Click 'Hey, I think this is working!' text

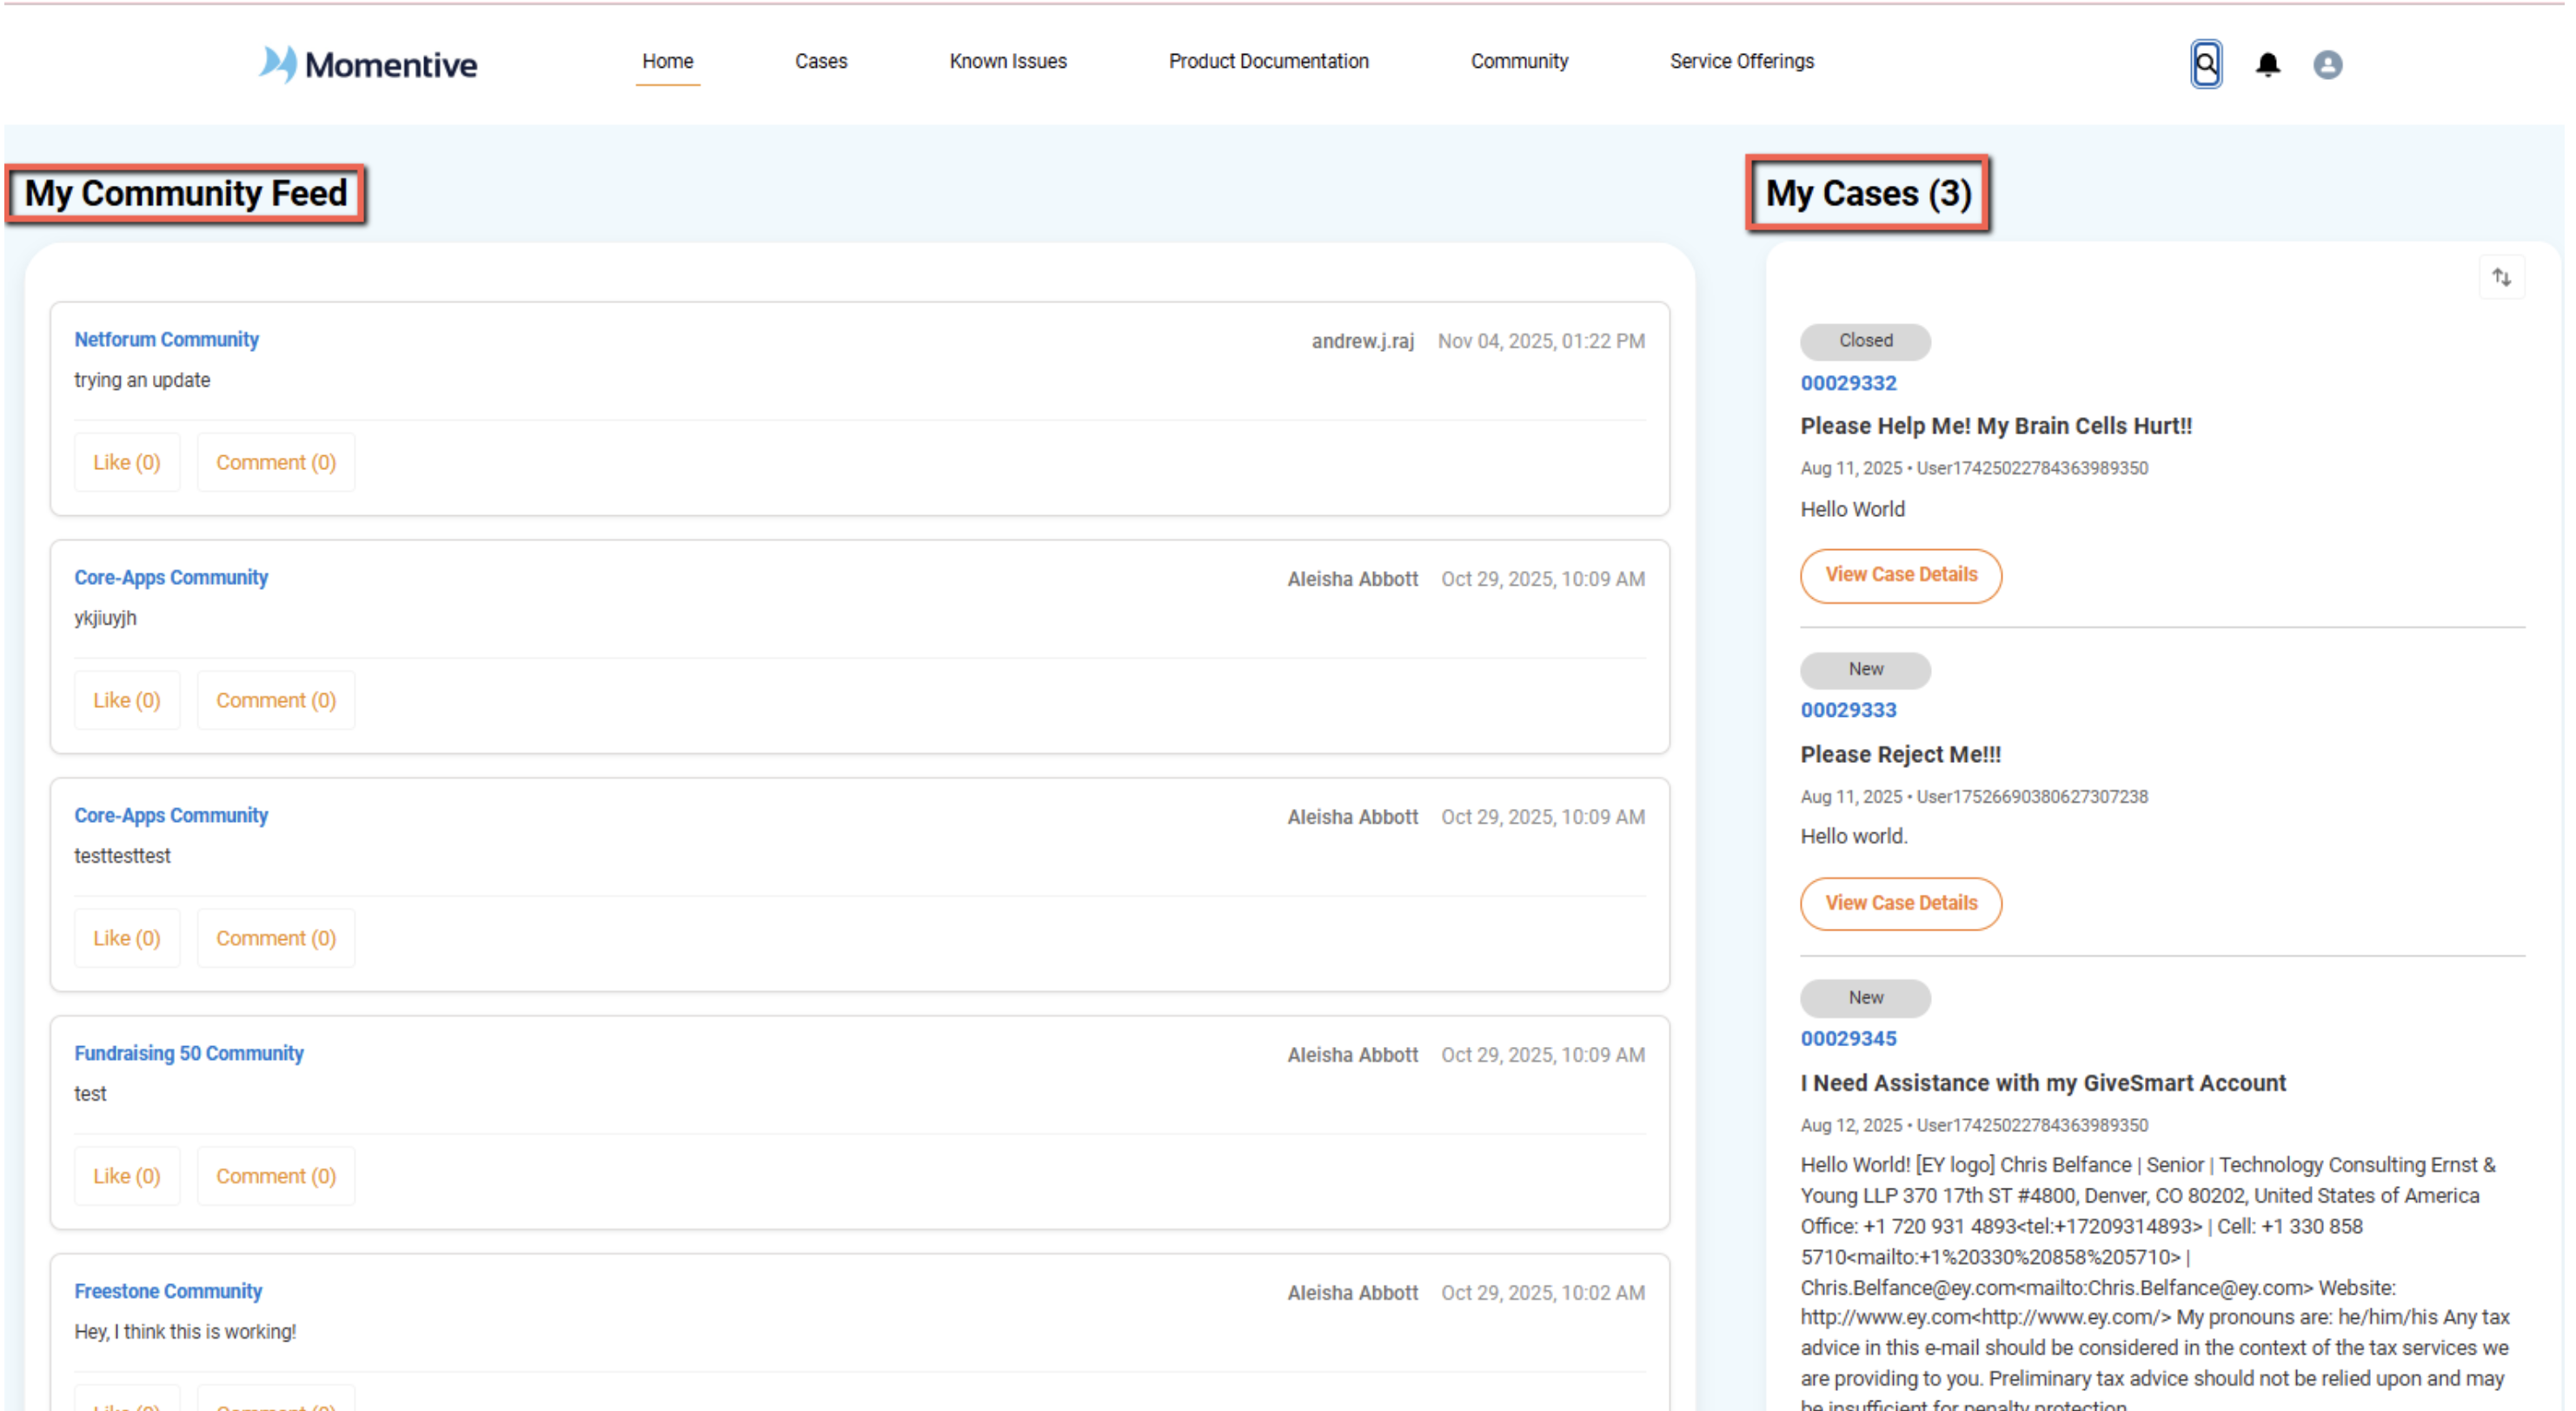(x=185, y=1332)
